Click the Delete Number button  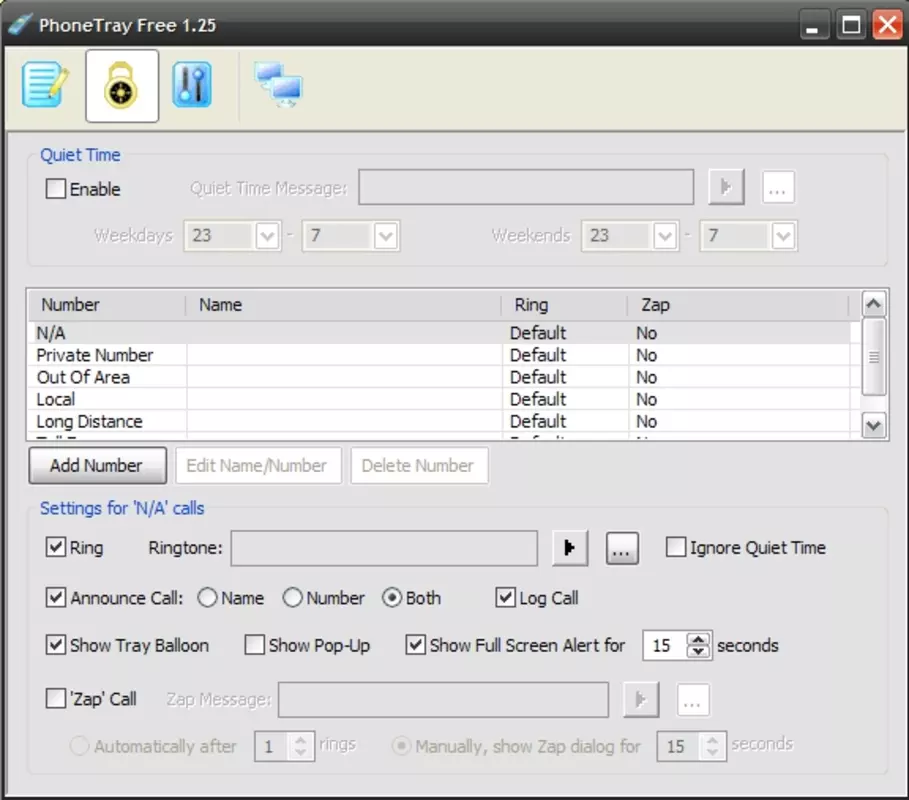coord(419,466)
